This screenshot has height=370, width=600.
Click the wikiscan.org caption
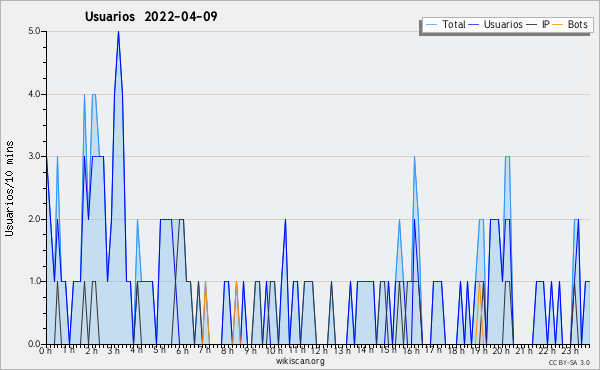300,361
